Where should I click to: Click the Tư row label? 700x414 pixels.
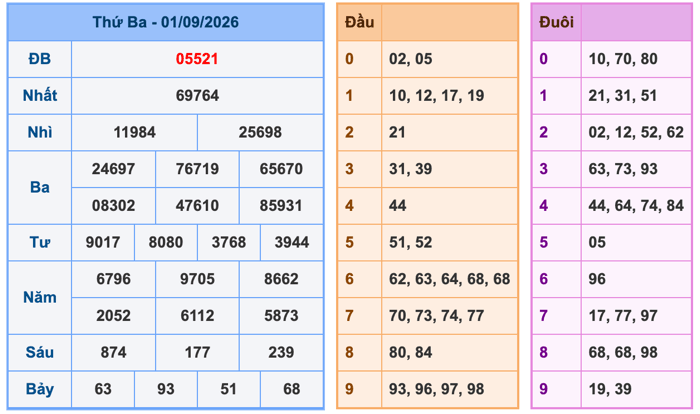40,242
